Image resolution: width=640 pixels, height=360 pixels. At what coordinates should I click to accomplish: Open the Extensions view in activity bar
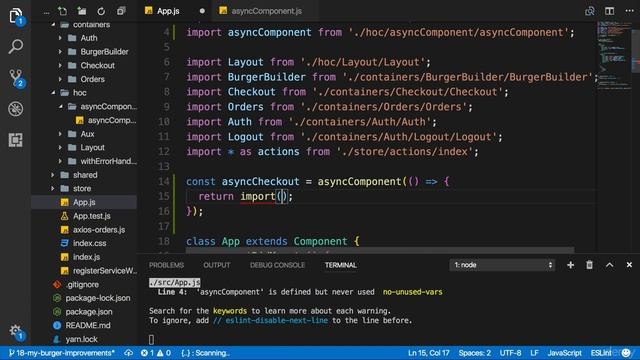pyautogui.click(x=16, y=140)
